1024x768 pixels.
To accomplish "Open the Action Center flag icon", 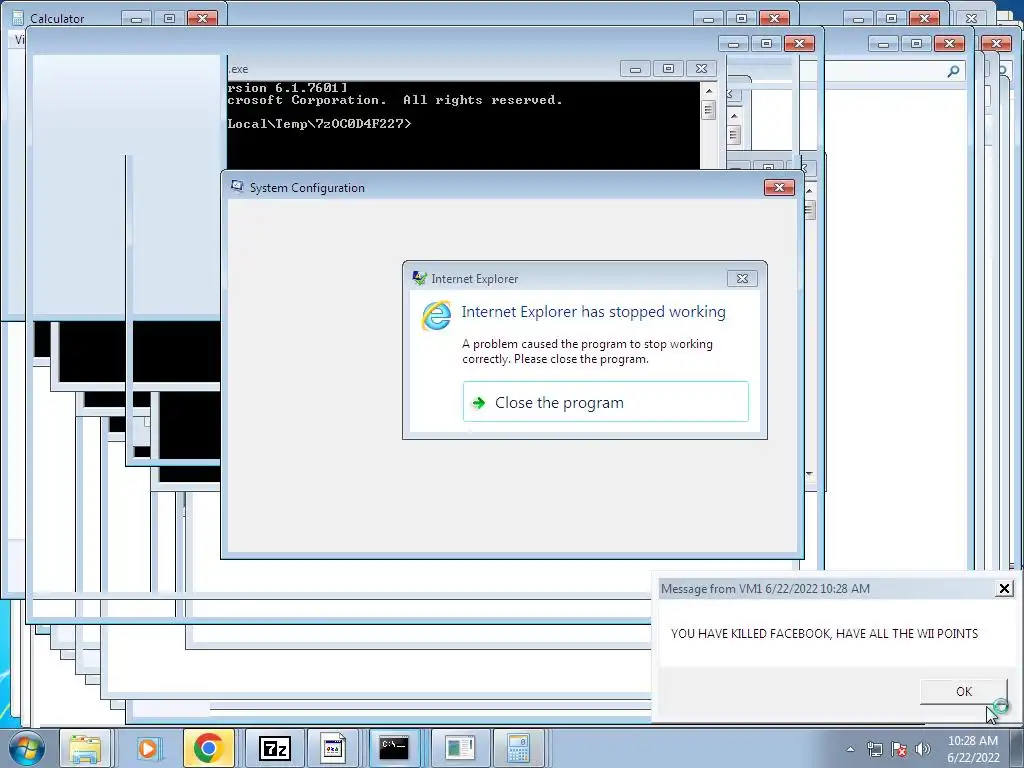I will pos(899,749).
